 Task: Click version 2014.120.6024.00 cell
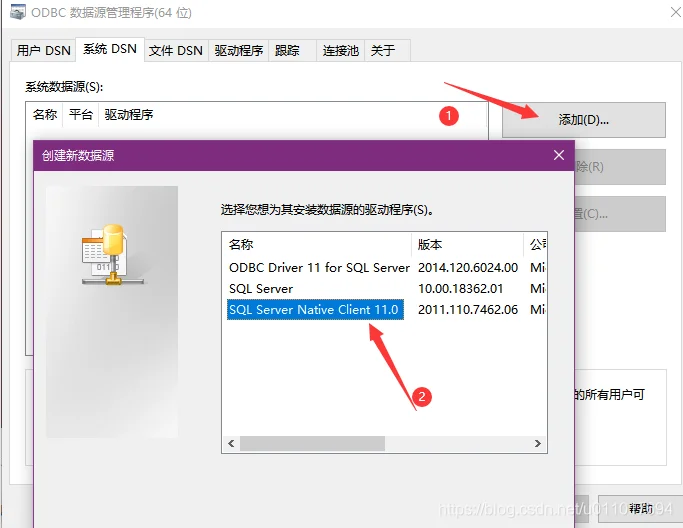(468, 267)
